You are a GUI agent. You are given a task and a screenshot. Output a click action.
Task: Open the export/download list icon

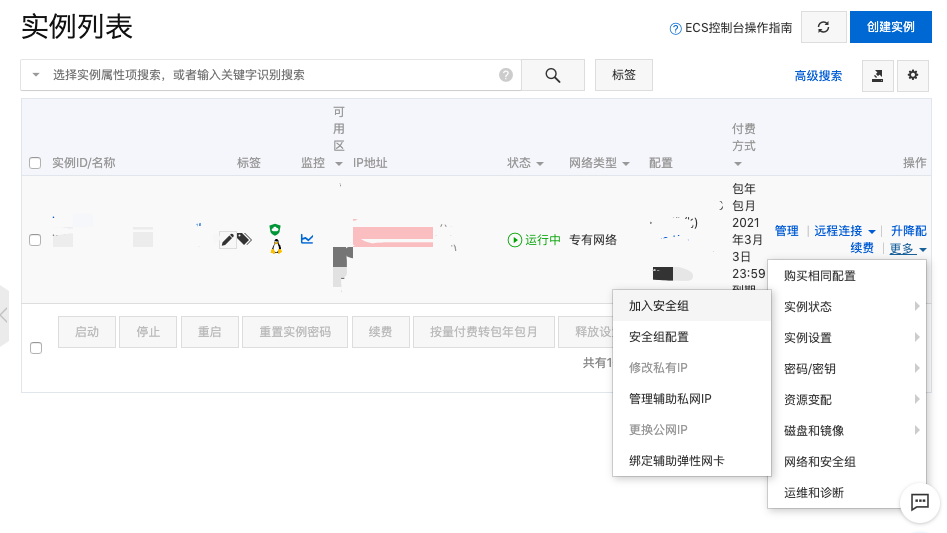tap(878, 75)
